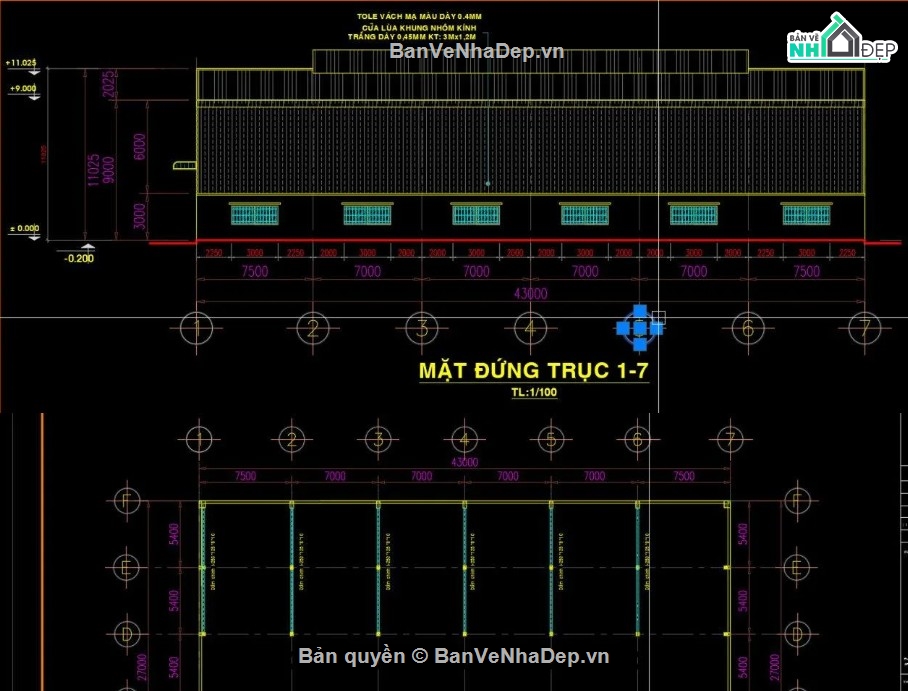Select the right axis bubble F in the plan
Screen dimensions: 908x691
(797, 500)
